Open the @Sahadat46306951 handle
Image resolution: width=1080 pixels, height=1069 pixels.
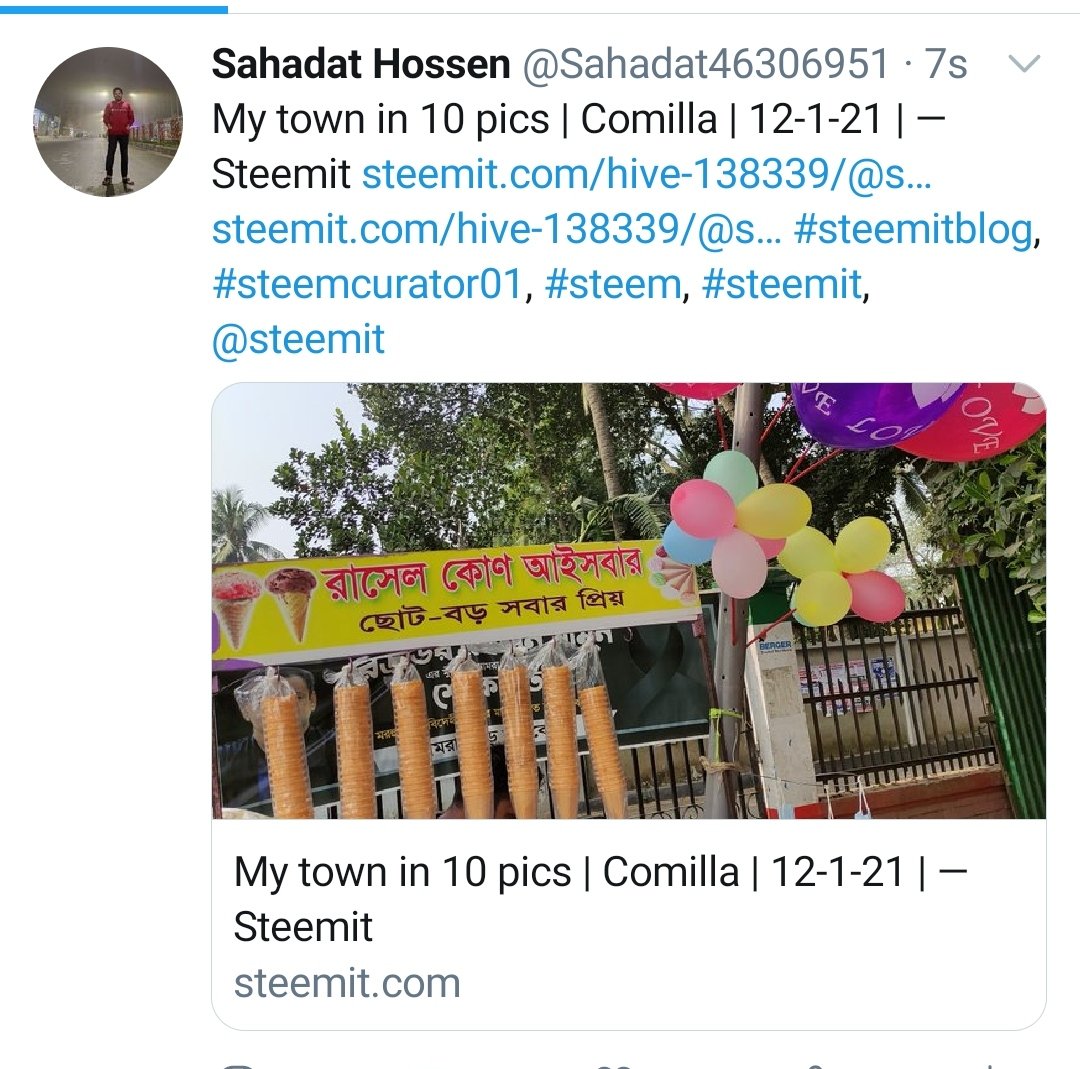(x=706, y=64)
